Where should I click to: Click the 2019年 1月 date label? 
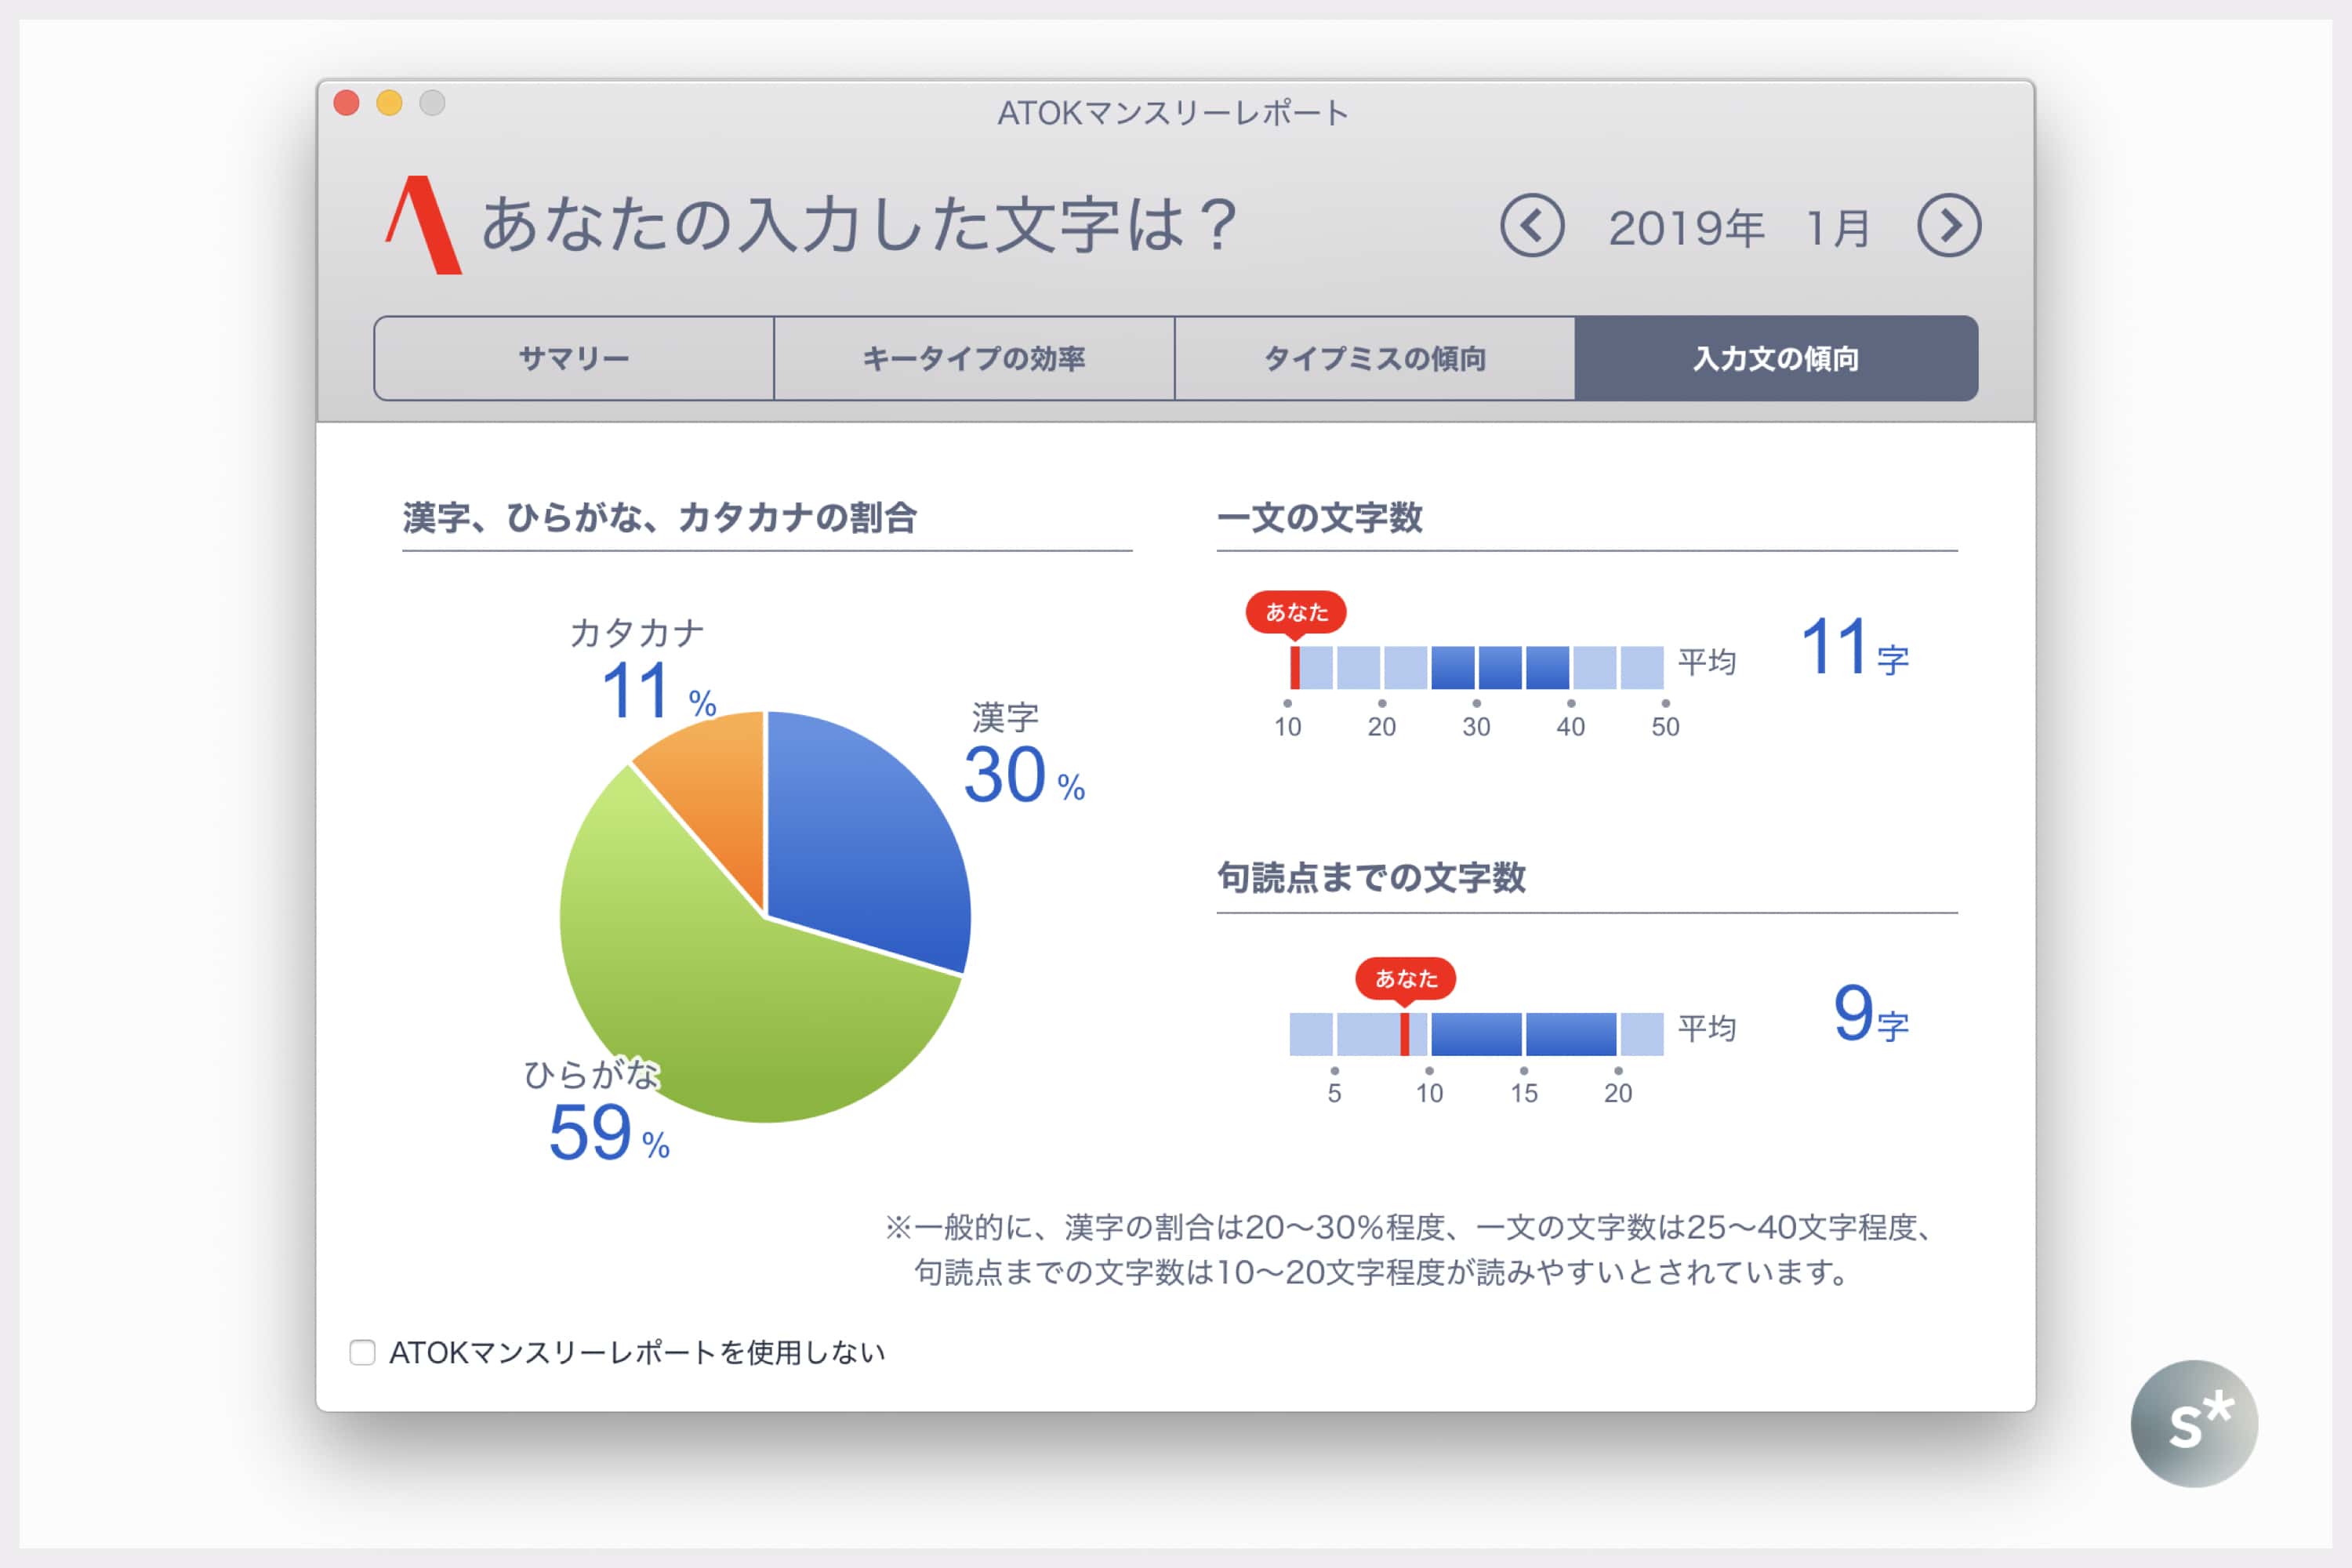coord(1738,228)
